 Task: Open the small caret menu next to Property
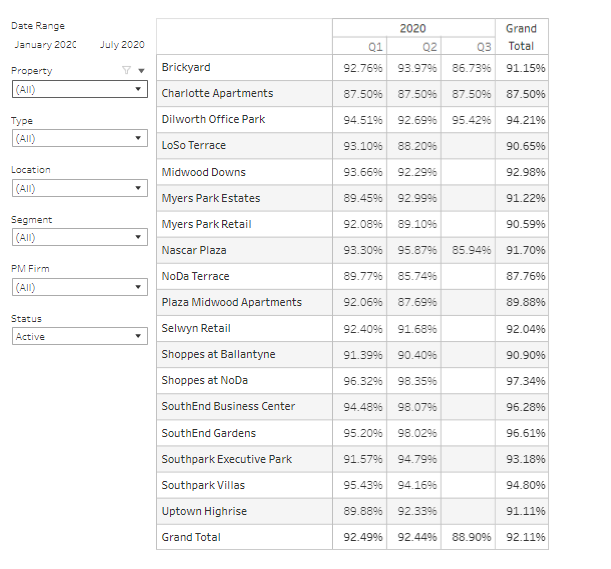coord(140,70)
